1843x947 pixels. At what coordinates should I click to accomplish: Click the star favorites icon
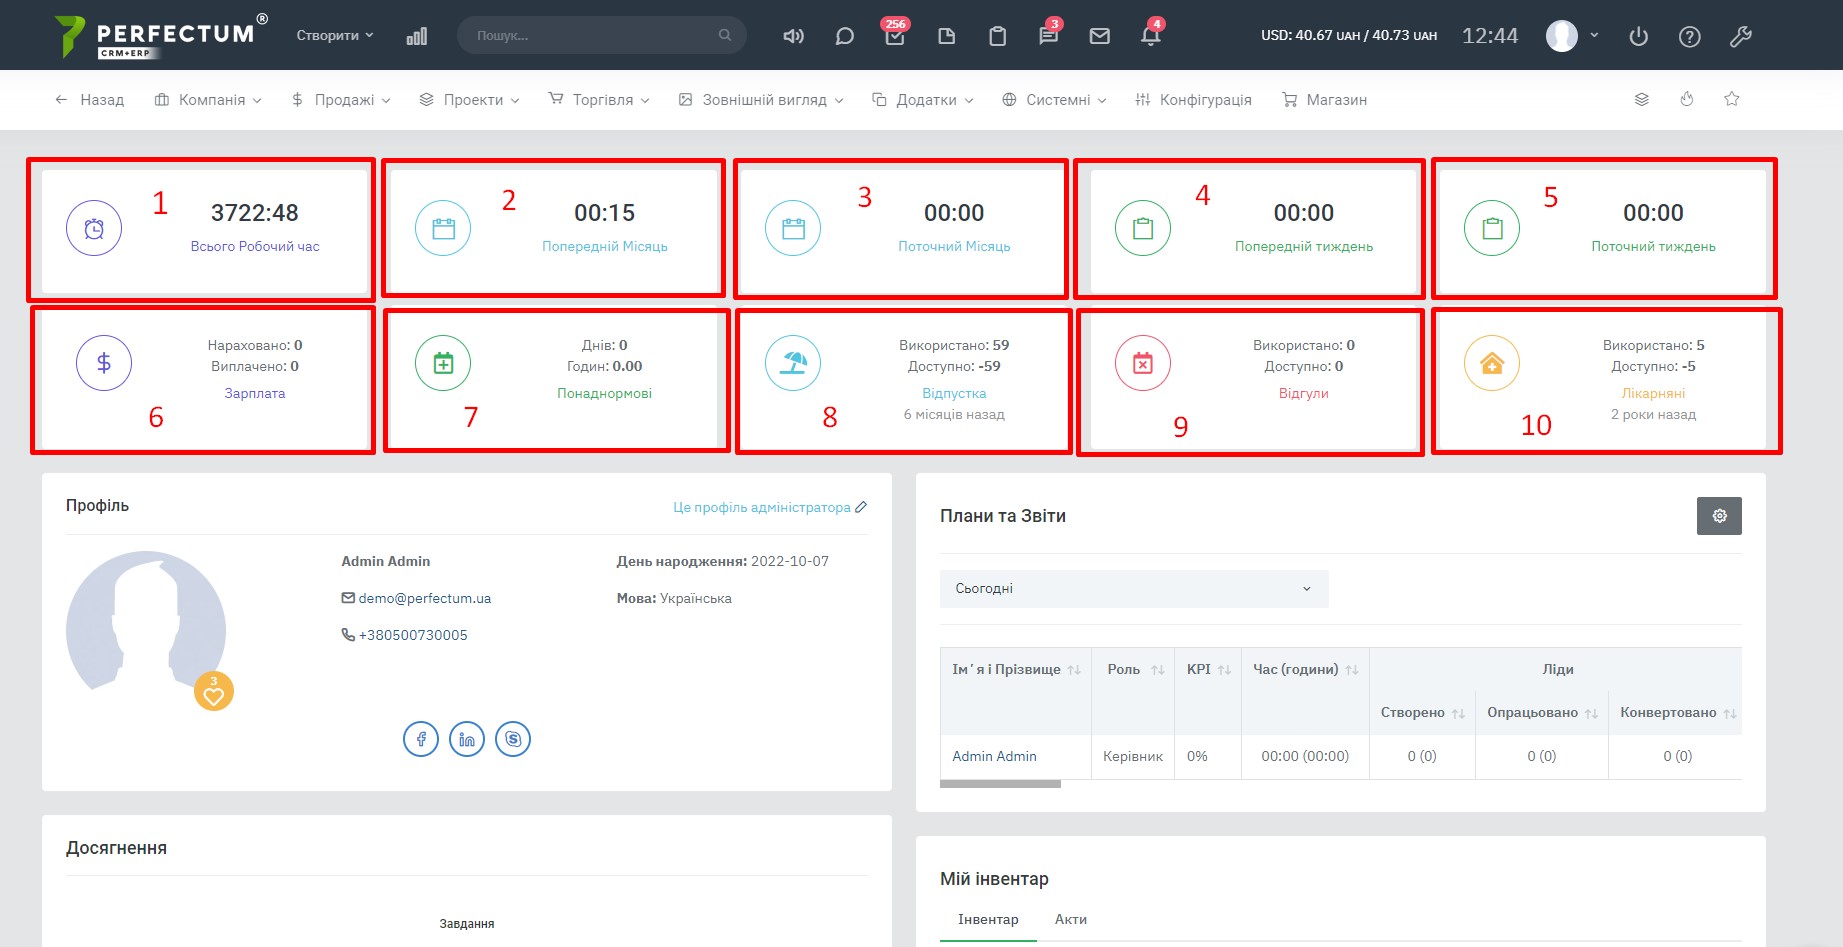1732,99
